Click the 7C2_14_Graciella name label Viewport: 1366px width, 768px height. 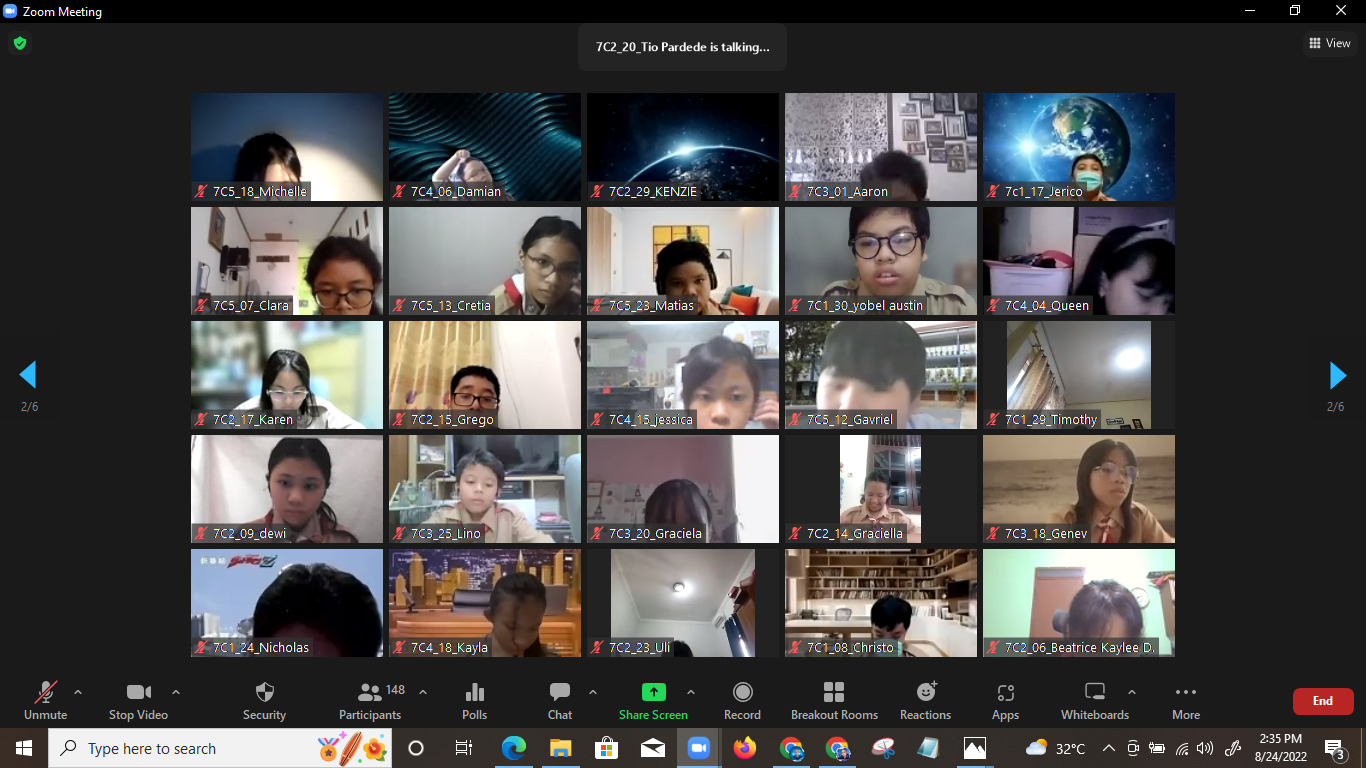855,533
